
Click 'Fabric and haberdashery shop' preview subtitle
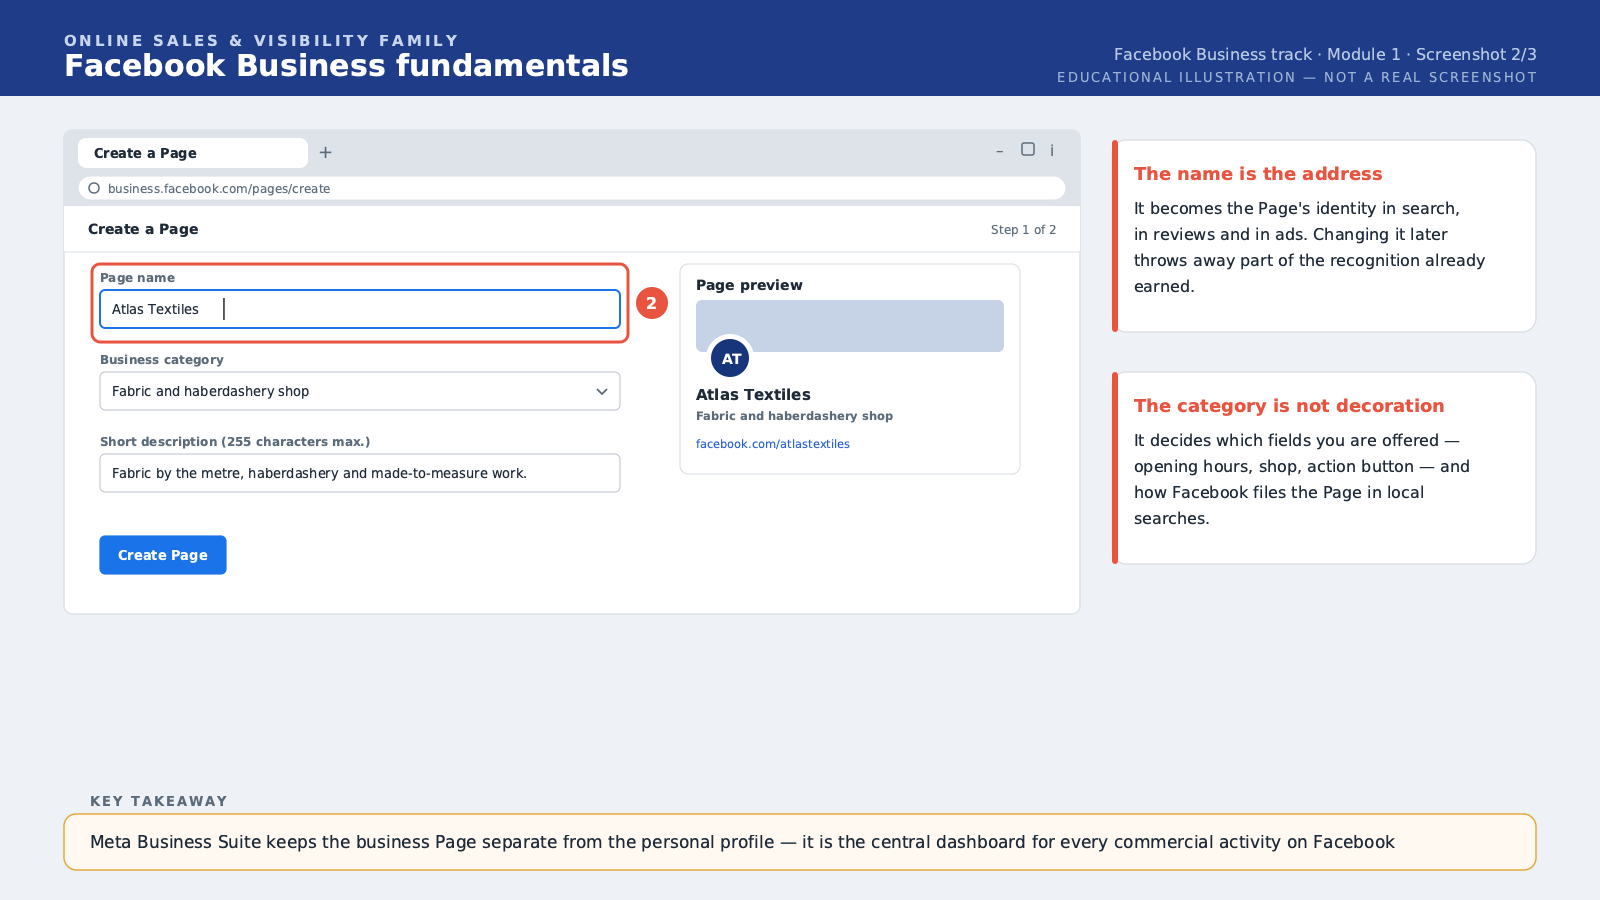pos(794,416)
